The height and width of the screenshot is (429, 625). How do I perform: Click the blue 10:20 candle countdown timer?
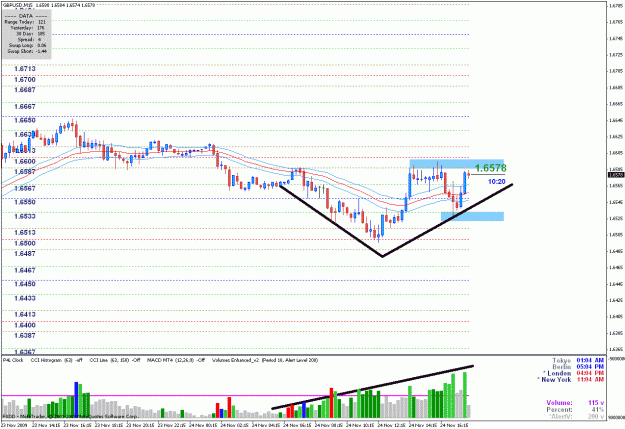[x=497, y=182]
